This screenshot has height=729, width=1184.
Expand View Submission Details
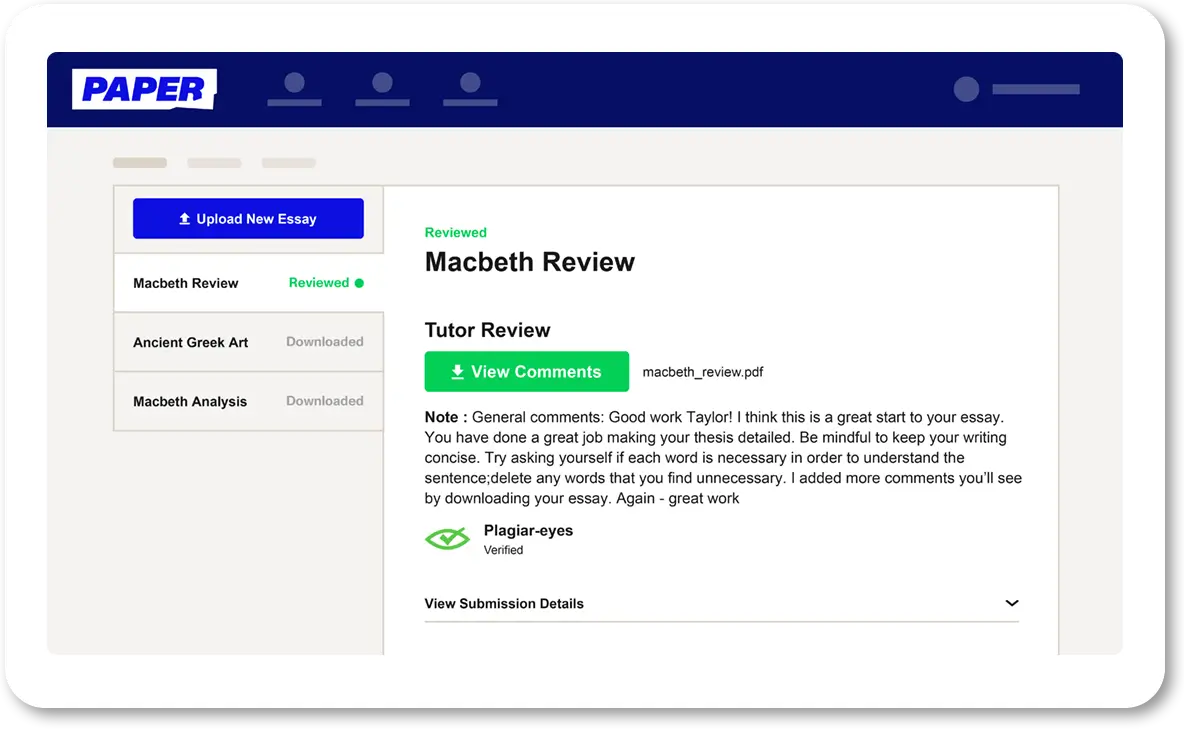[x=504, y=603]
